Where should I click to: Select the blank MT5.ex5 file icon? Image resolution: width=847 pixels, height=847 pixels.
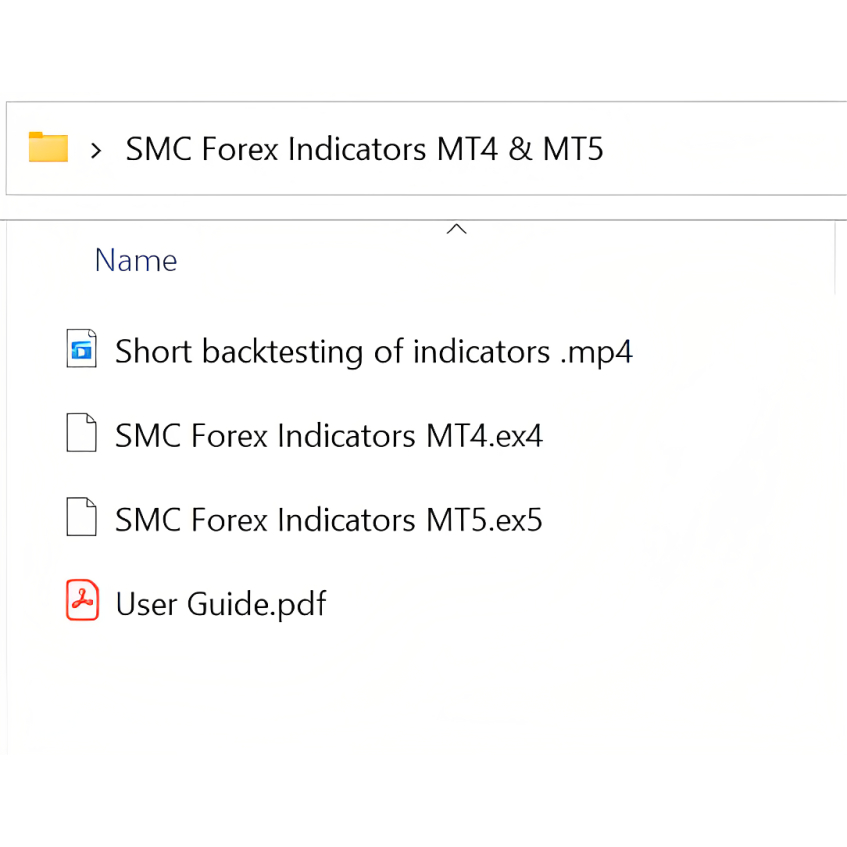pyautogui.click(x=82, y=517)
